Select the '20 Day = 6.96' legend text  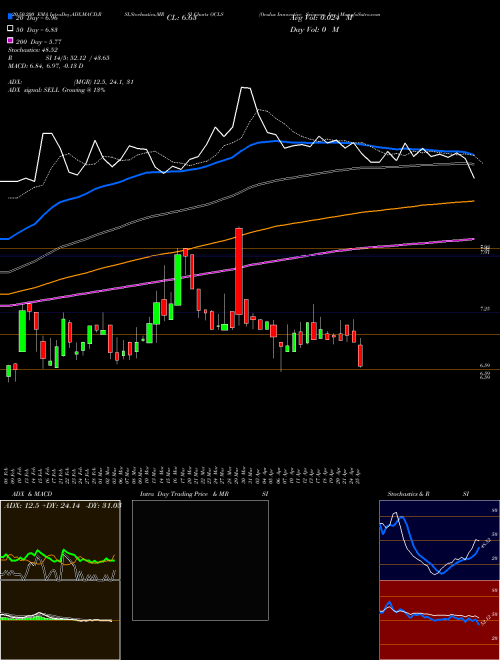(x=37, y=19)
